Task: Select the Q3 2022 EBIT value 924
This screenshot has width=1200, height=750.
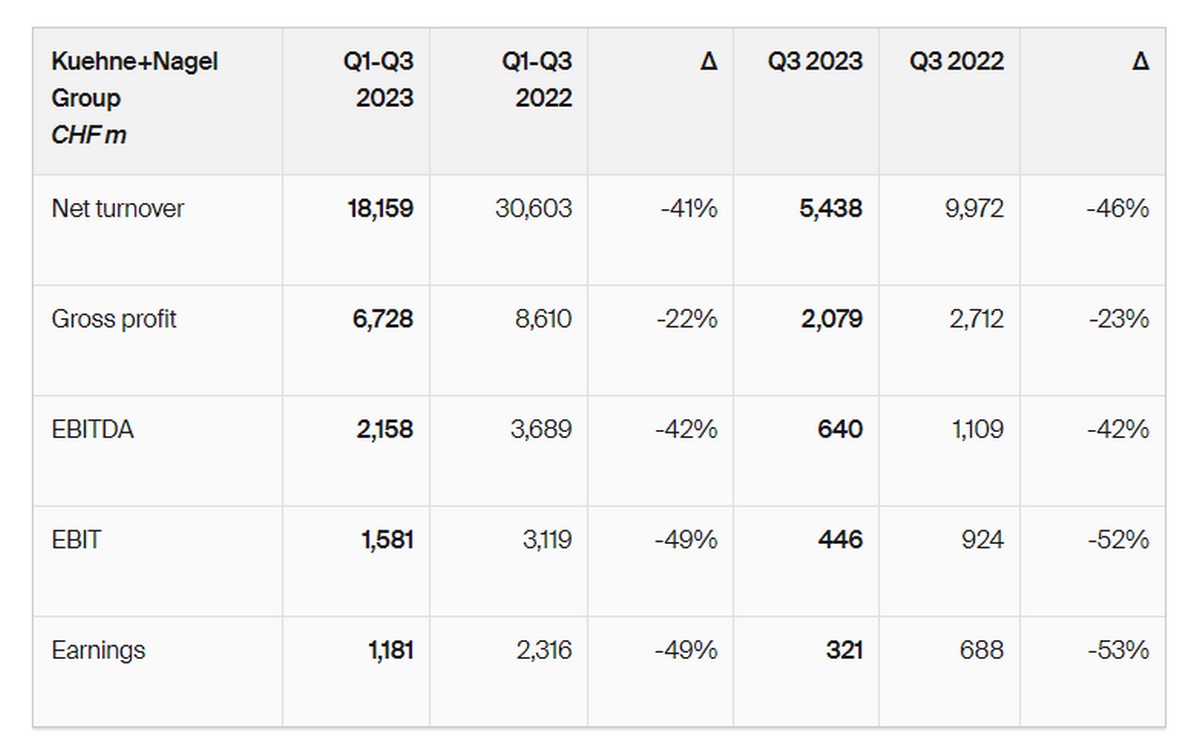Action: pyautogui.click(x=980, y=540)
